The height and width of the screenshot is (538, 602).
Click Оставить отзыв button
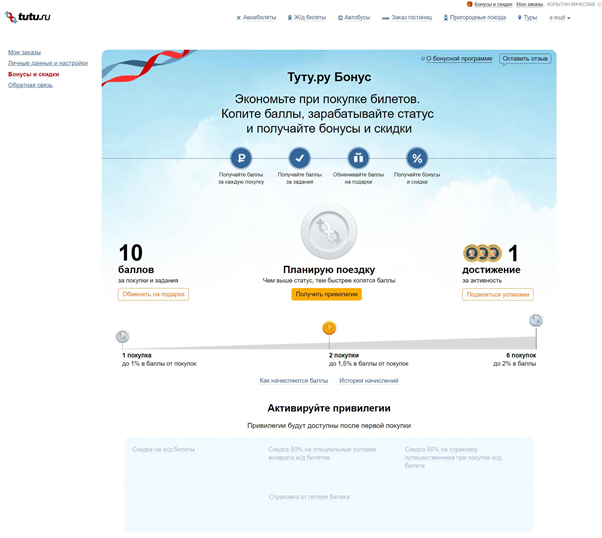point(525,59)
